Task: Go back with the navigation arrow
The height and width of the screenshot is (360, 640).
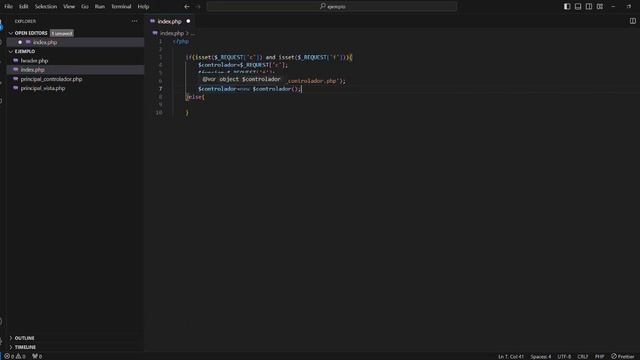Action: 187,7
